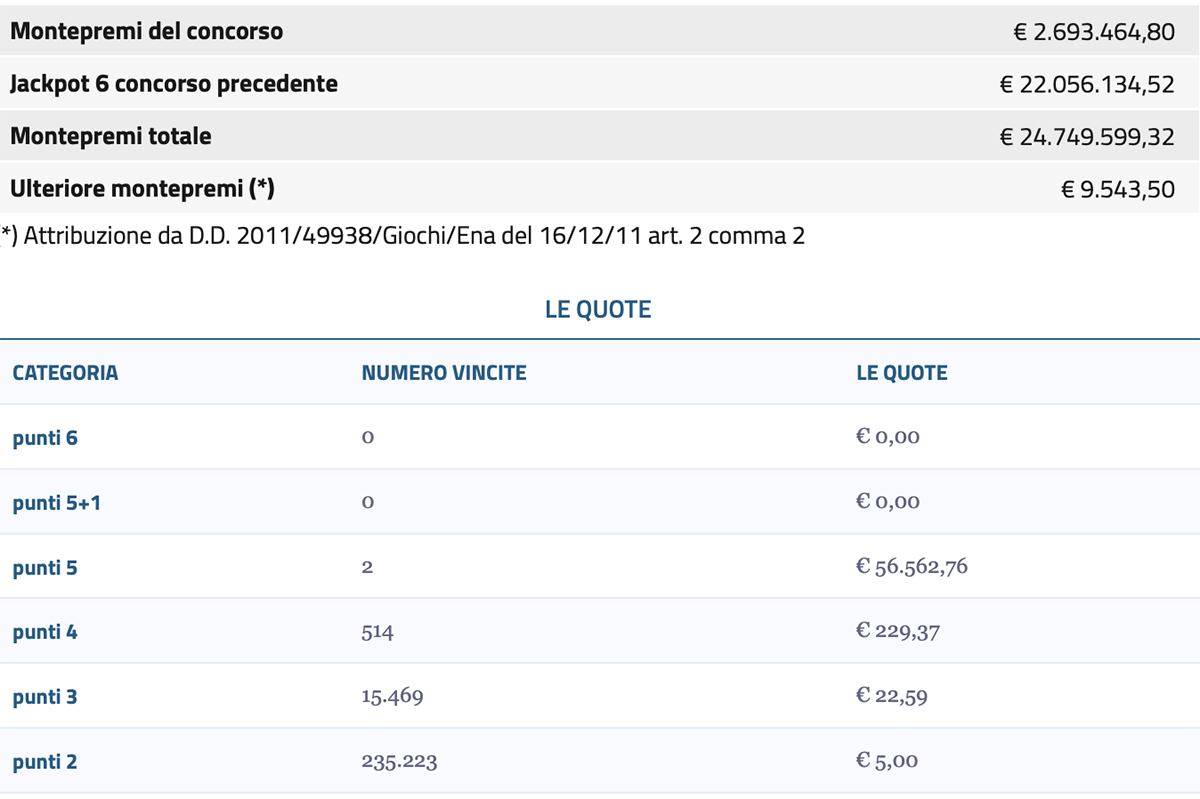Click the Montepremi totale label

click(x=111, y=136)
